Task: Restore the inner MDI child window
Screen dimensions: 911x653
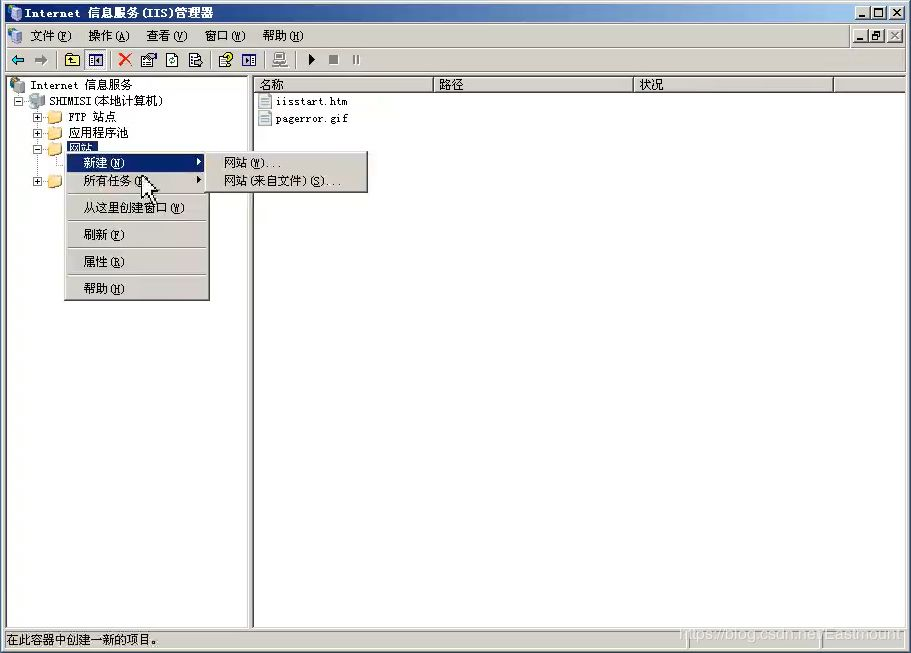Action: tap(877, 36)
